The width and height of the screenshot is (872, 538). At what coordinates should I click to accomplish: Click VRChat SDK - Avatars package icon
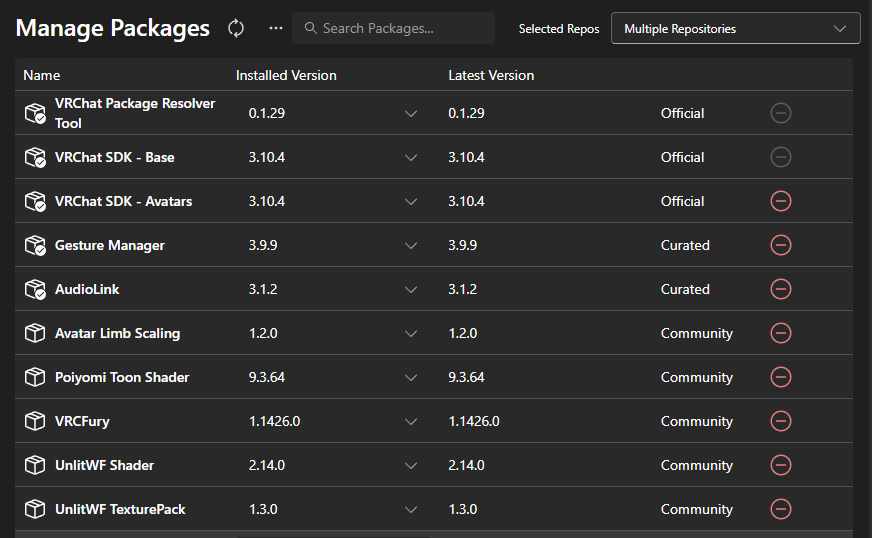point(35,201)
